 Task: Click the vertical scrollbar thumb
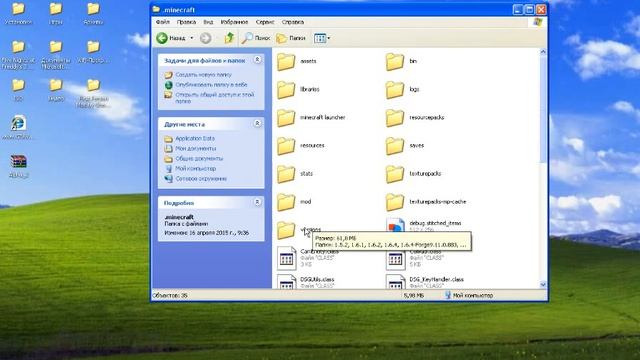coord(543,109)
